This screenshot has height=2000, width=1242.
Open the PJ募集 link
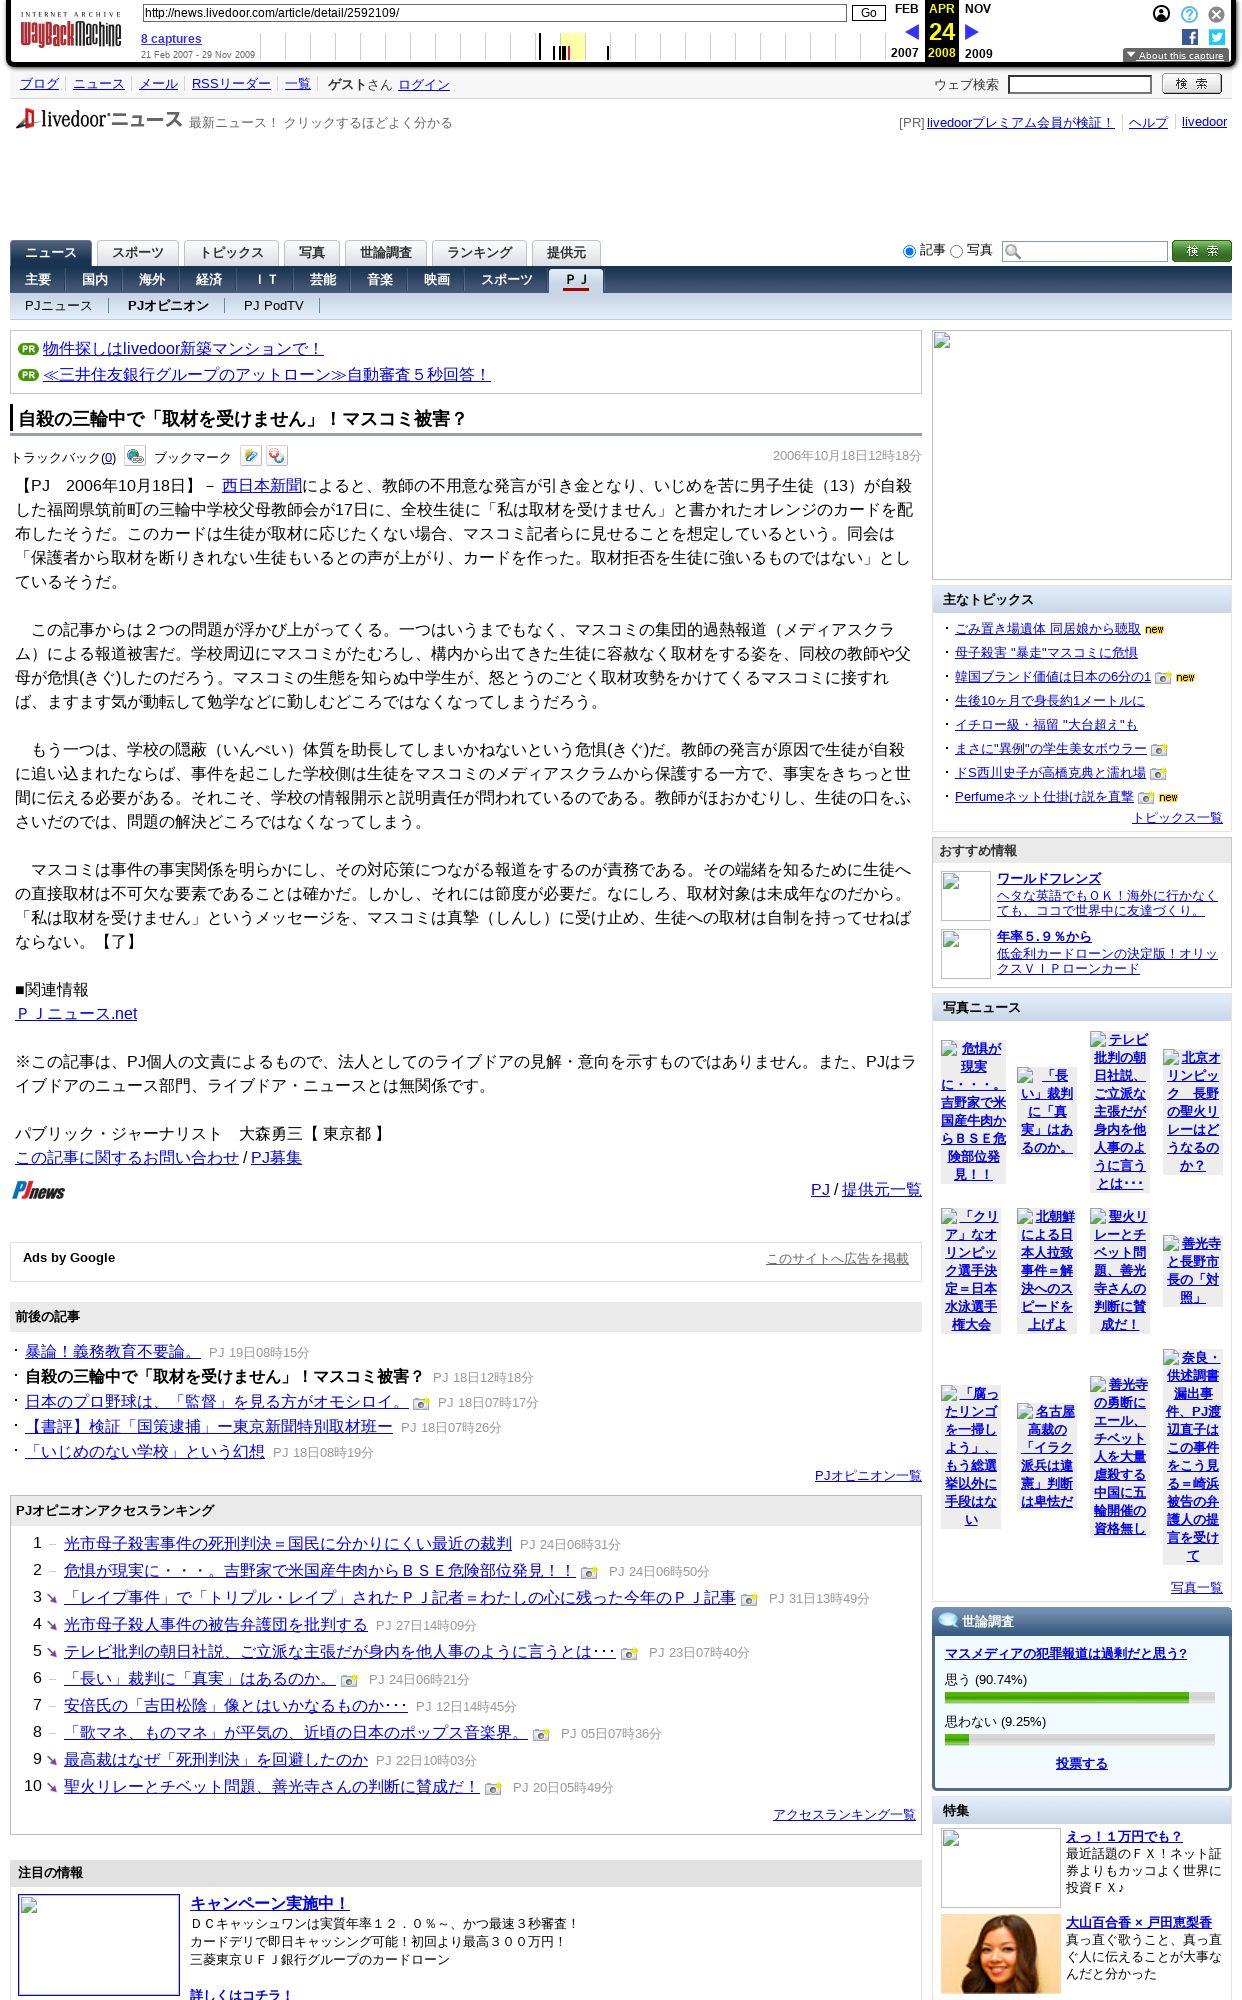(276, 1158)
